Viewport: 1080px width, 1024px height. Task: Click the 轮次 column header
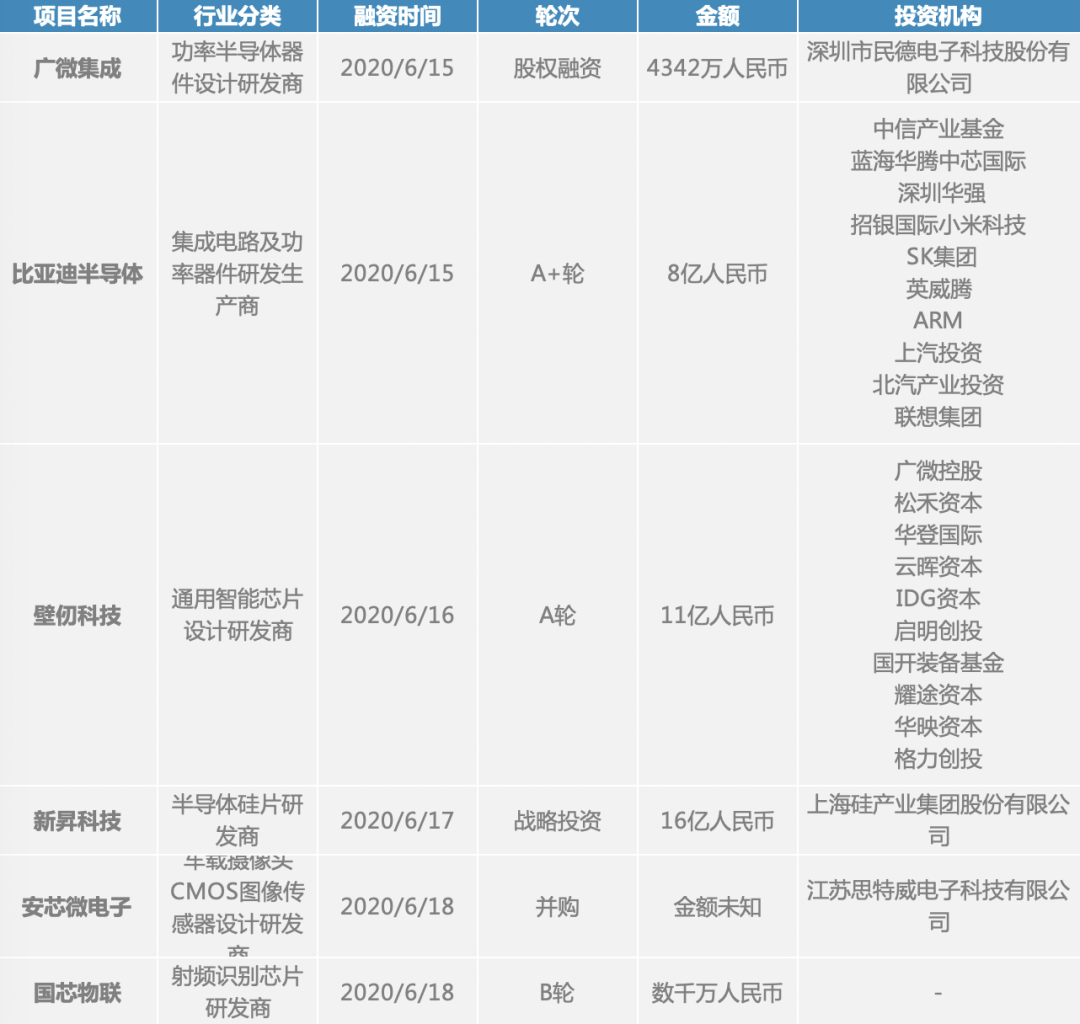tap(557, 16)
